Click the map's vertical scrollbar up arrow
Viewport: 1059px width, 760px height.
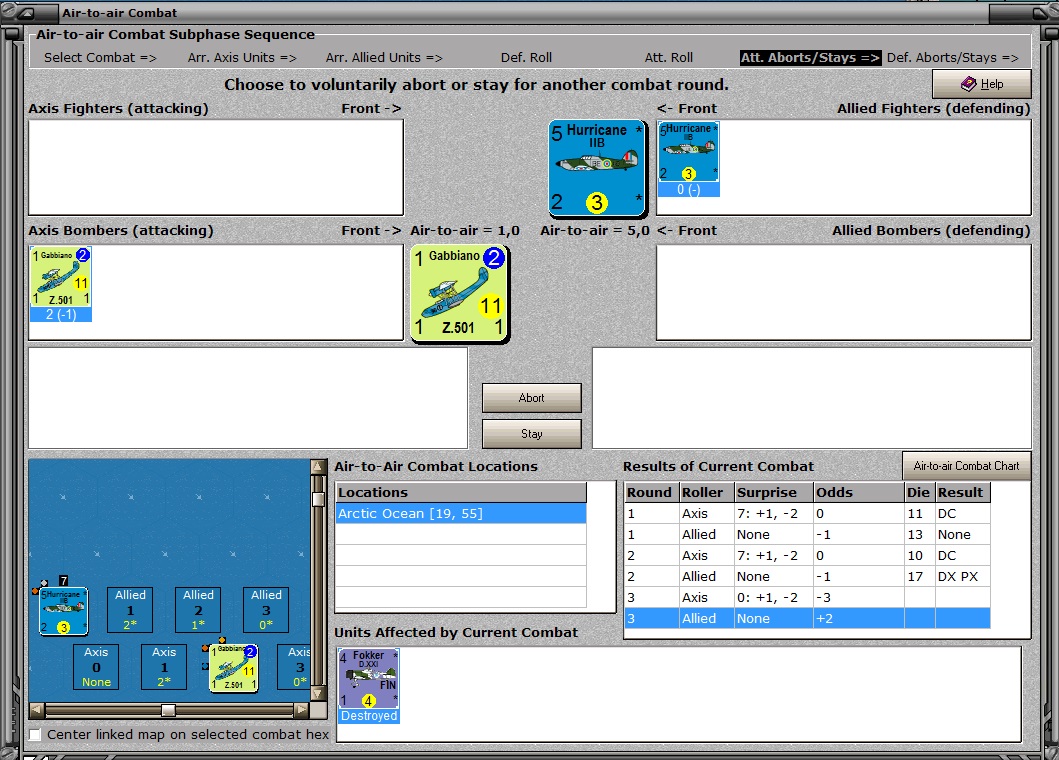pos(318,467)
